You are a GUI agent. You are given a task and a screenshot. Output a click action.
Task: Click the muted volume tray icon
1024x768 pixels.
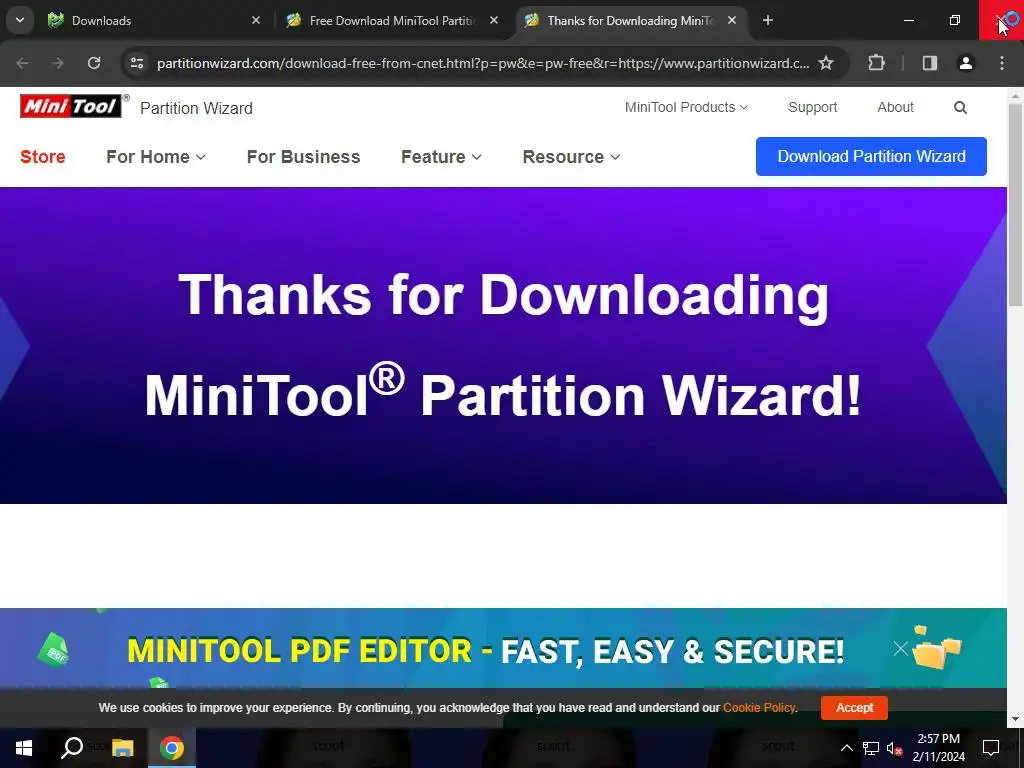tap(894, 748)
